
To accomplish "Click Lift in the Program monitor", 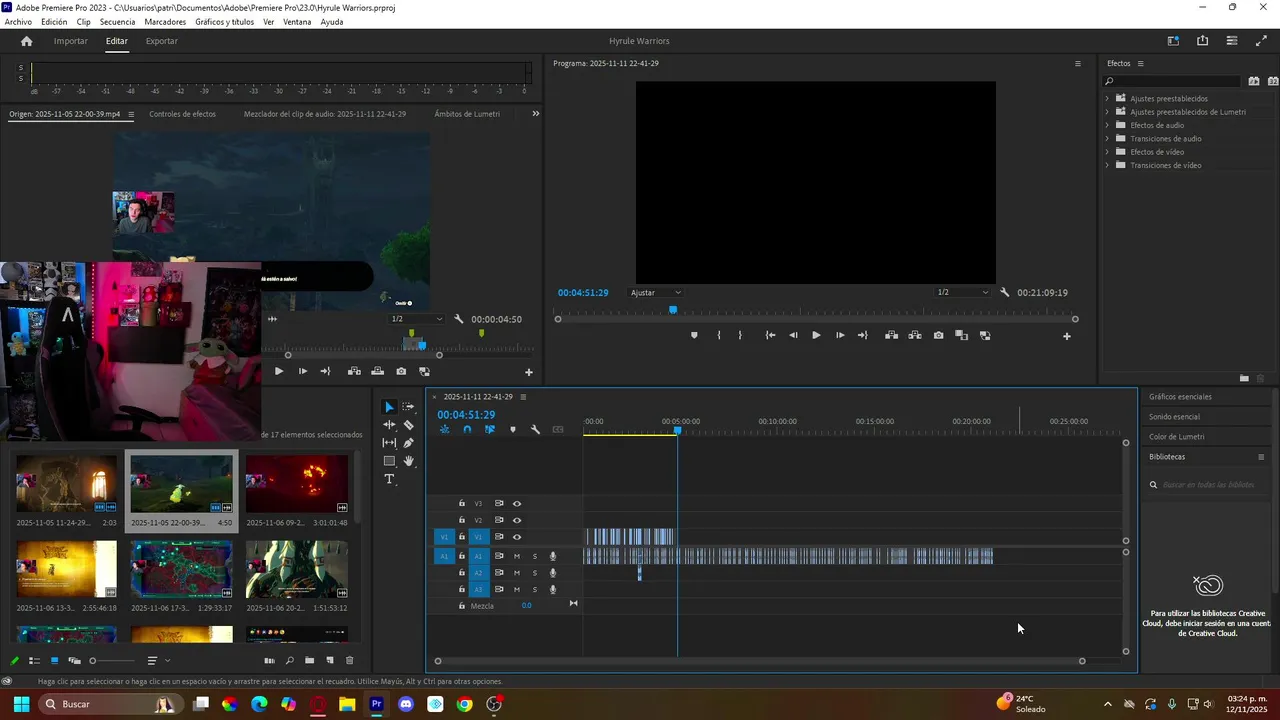I will (x=891, y=336).
